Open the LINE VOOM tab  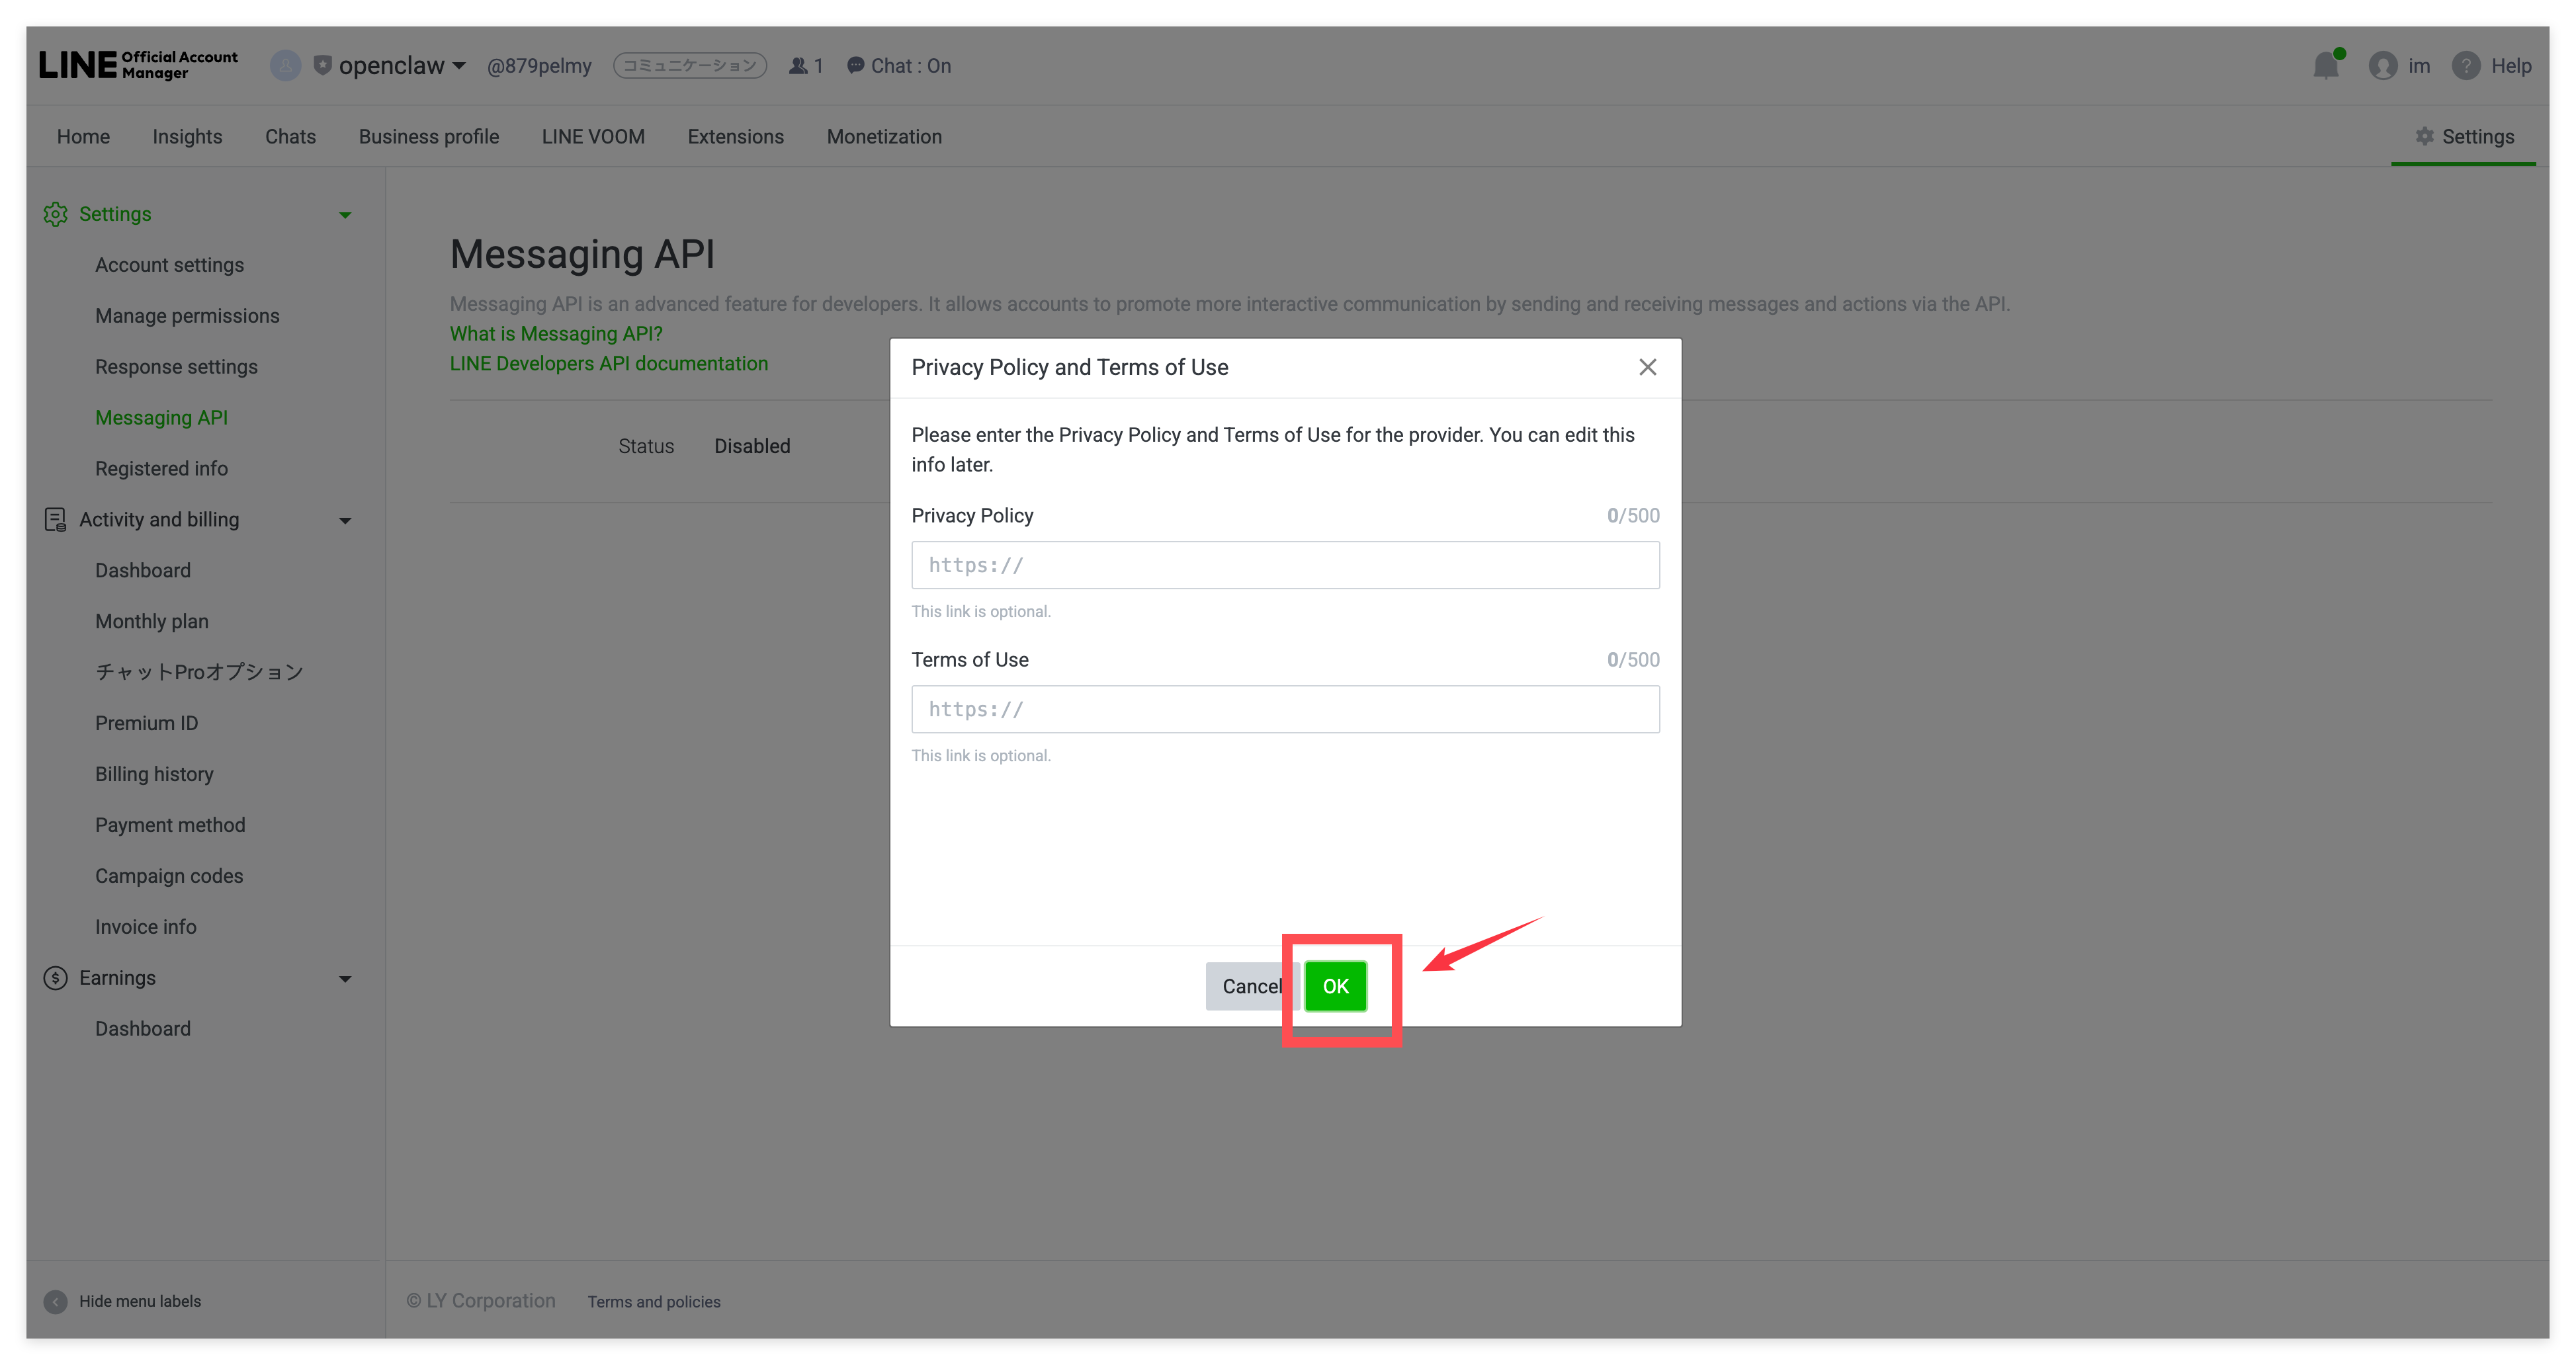coord(593,137)
